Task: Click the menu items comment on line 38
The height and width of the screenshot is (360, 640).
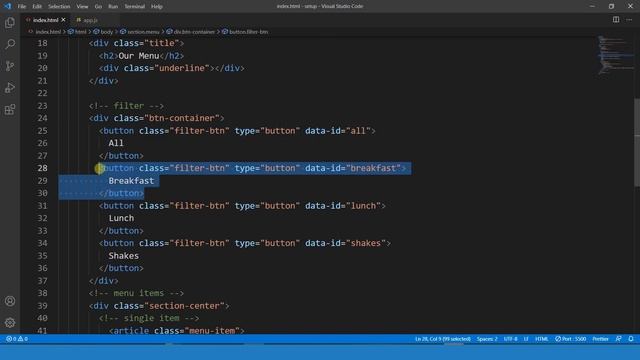Action: click(136, 293)
